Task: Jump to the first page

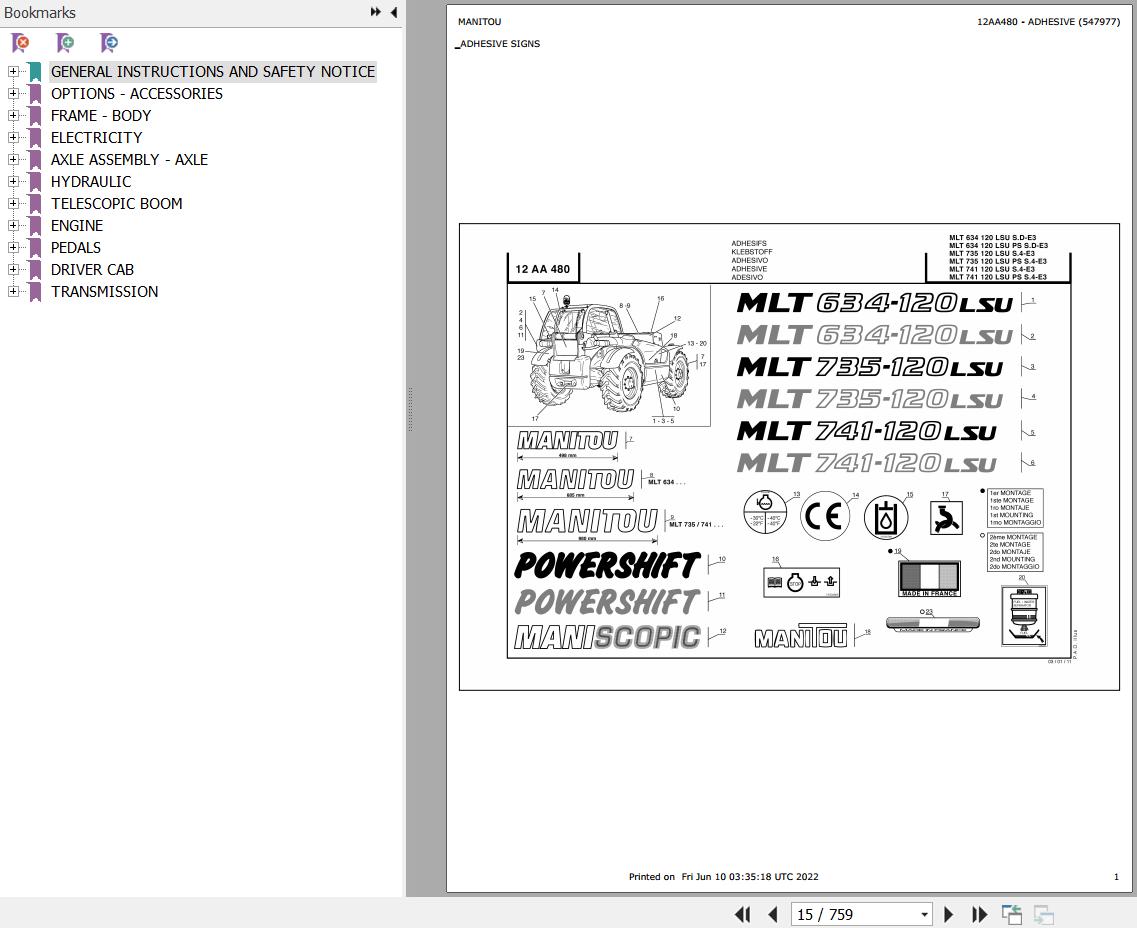Action: [x=742, y=914]
